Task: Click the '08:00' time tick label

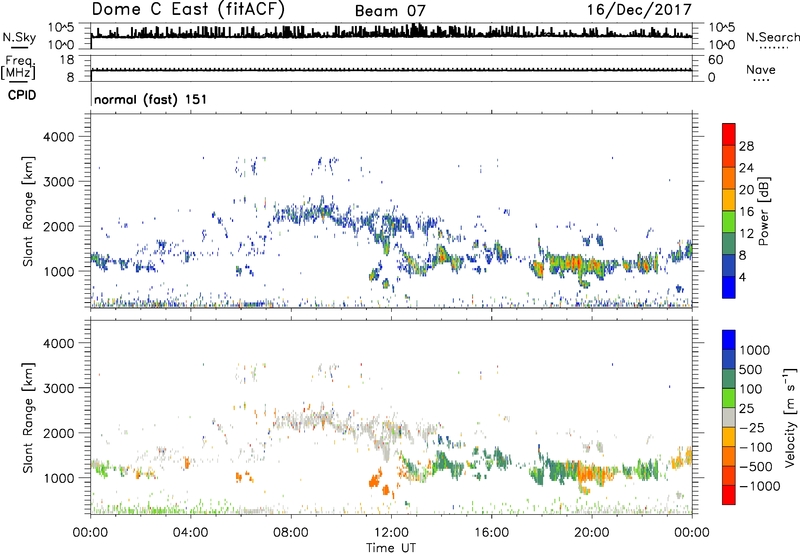Action: [x=290, y=533]
